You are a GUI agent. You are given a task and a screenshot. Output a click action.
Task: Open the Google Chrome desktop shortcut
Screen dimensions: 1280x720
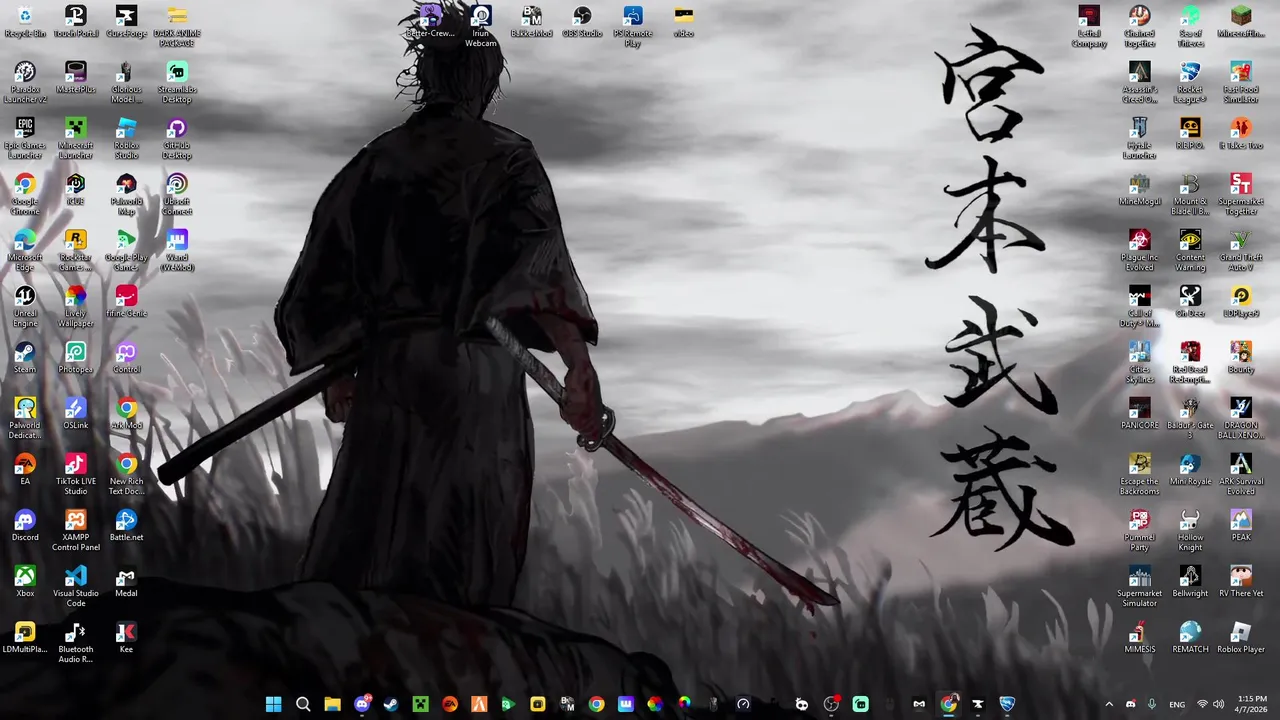pyautogui.click(x=25, y=195)
